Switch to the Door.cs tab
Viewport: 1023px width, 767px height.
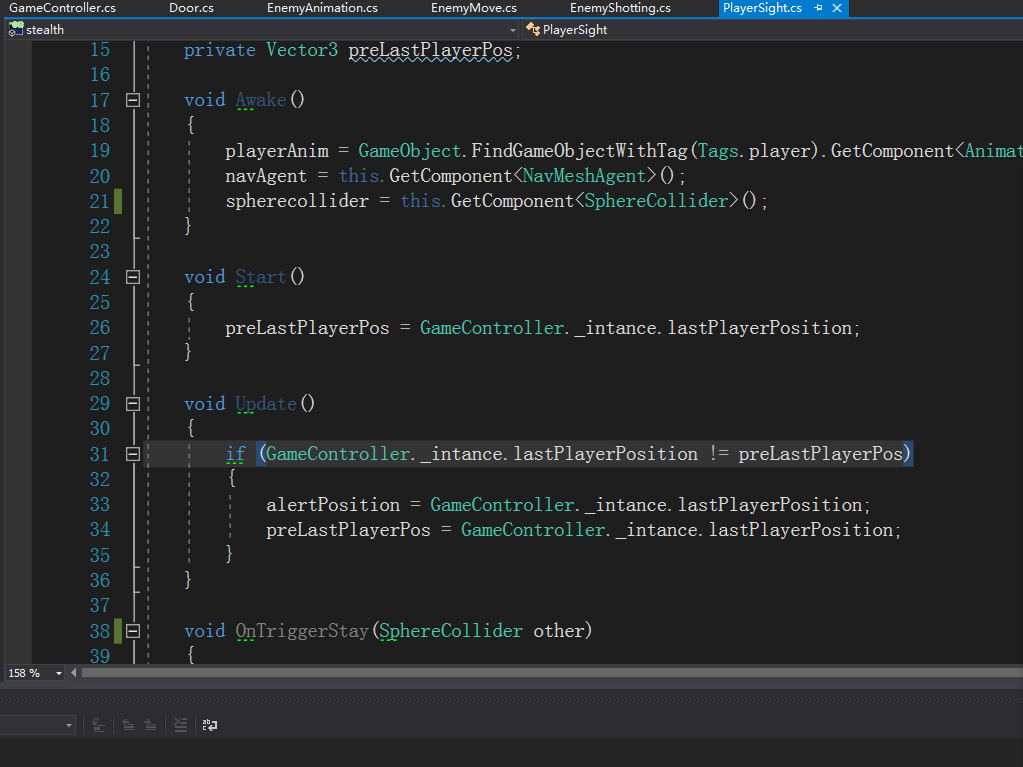click(191, 8)
